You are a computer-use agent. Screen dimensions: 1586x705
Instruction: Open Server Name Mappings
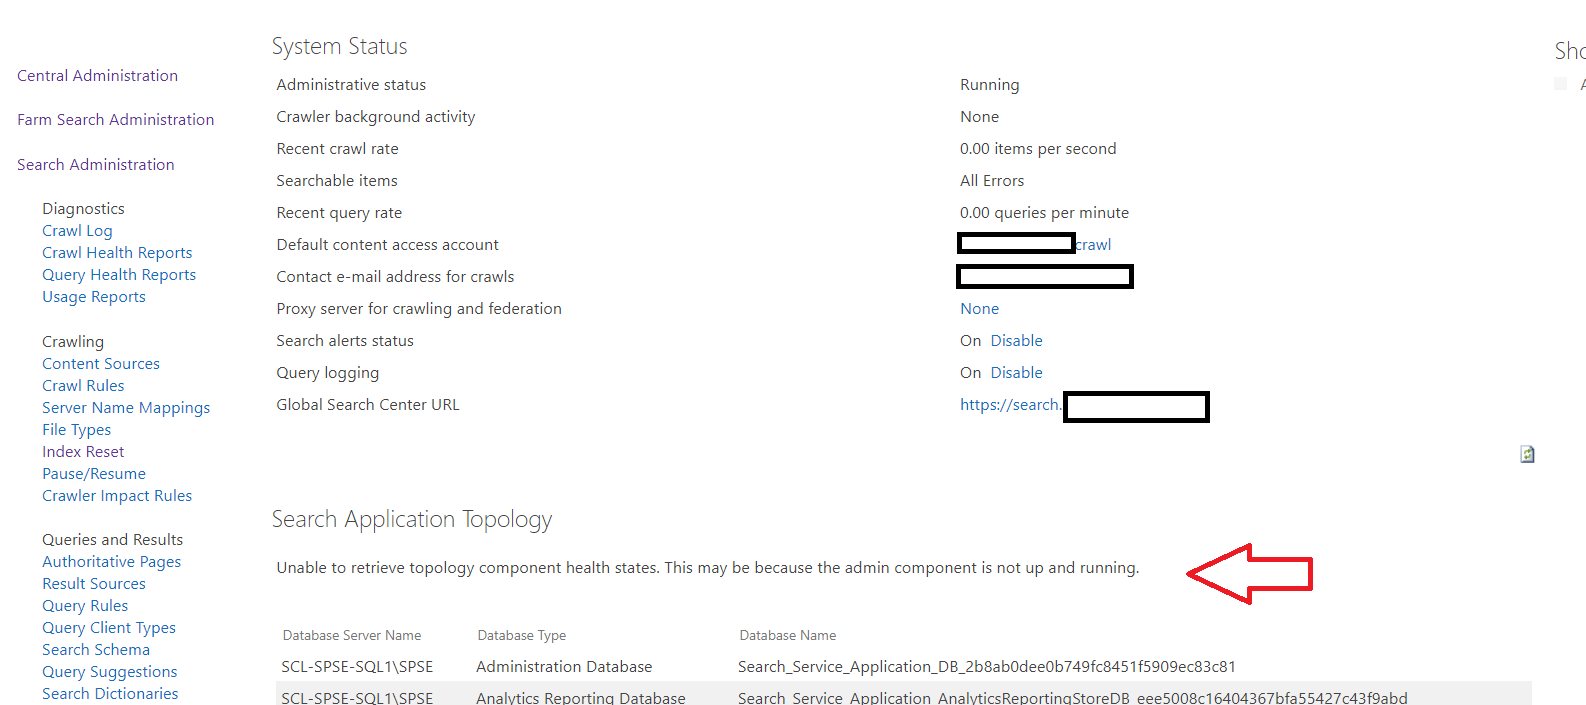pos(126,408)
